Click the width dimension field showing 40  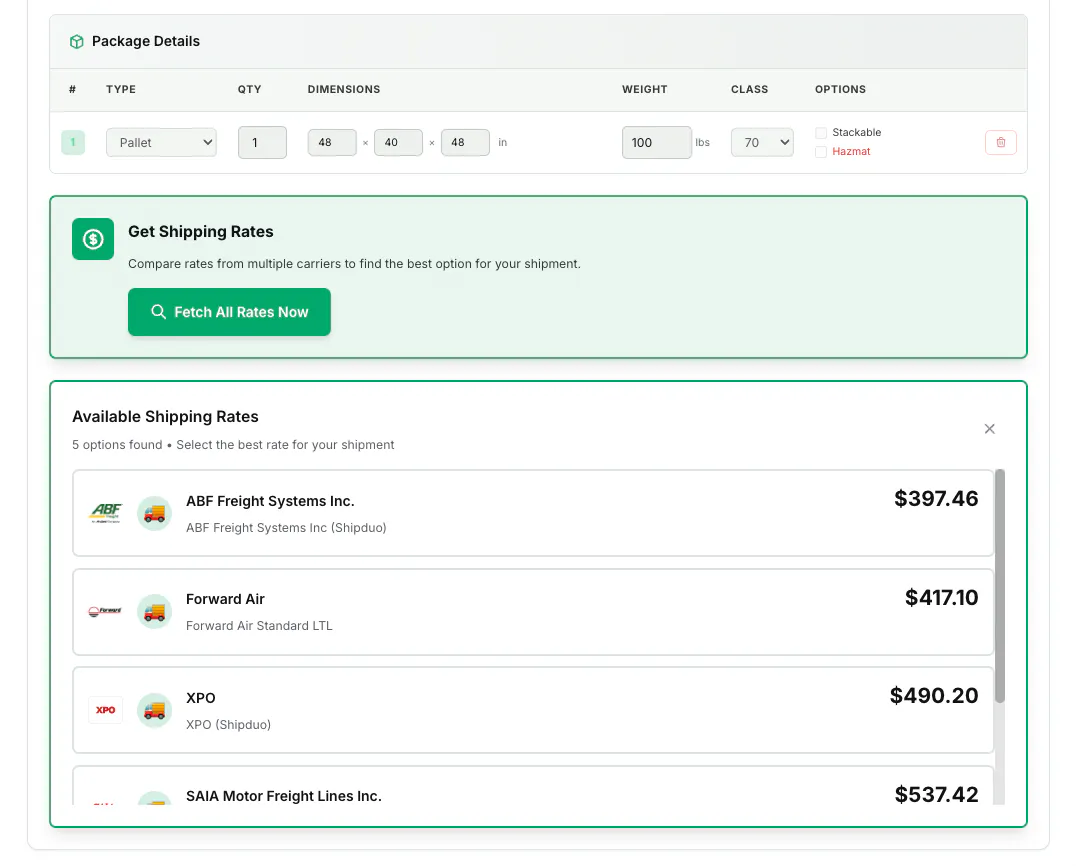[398, 143]
